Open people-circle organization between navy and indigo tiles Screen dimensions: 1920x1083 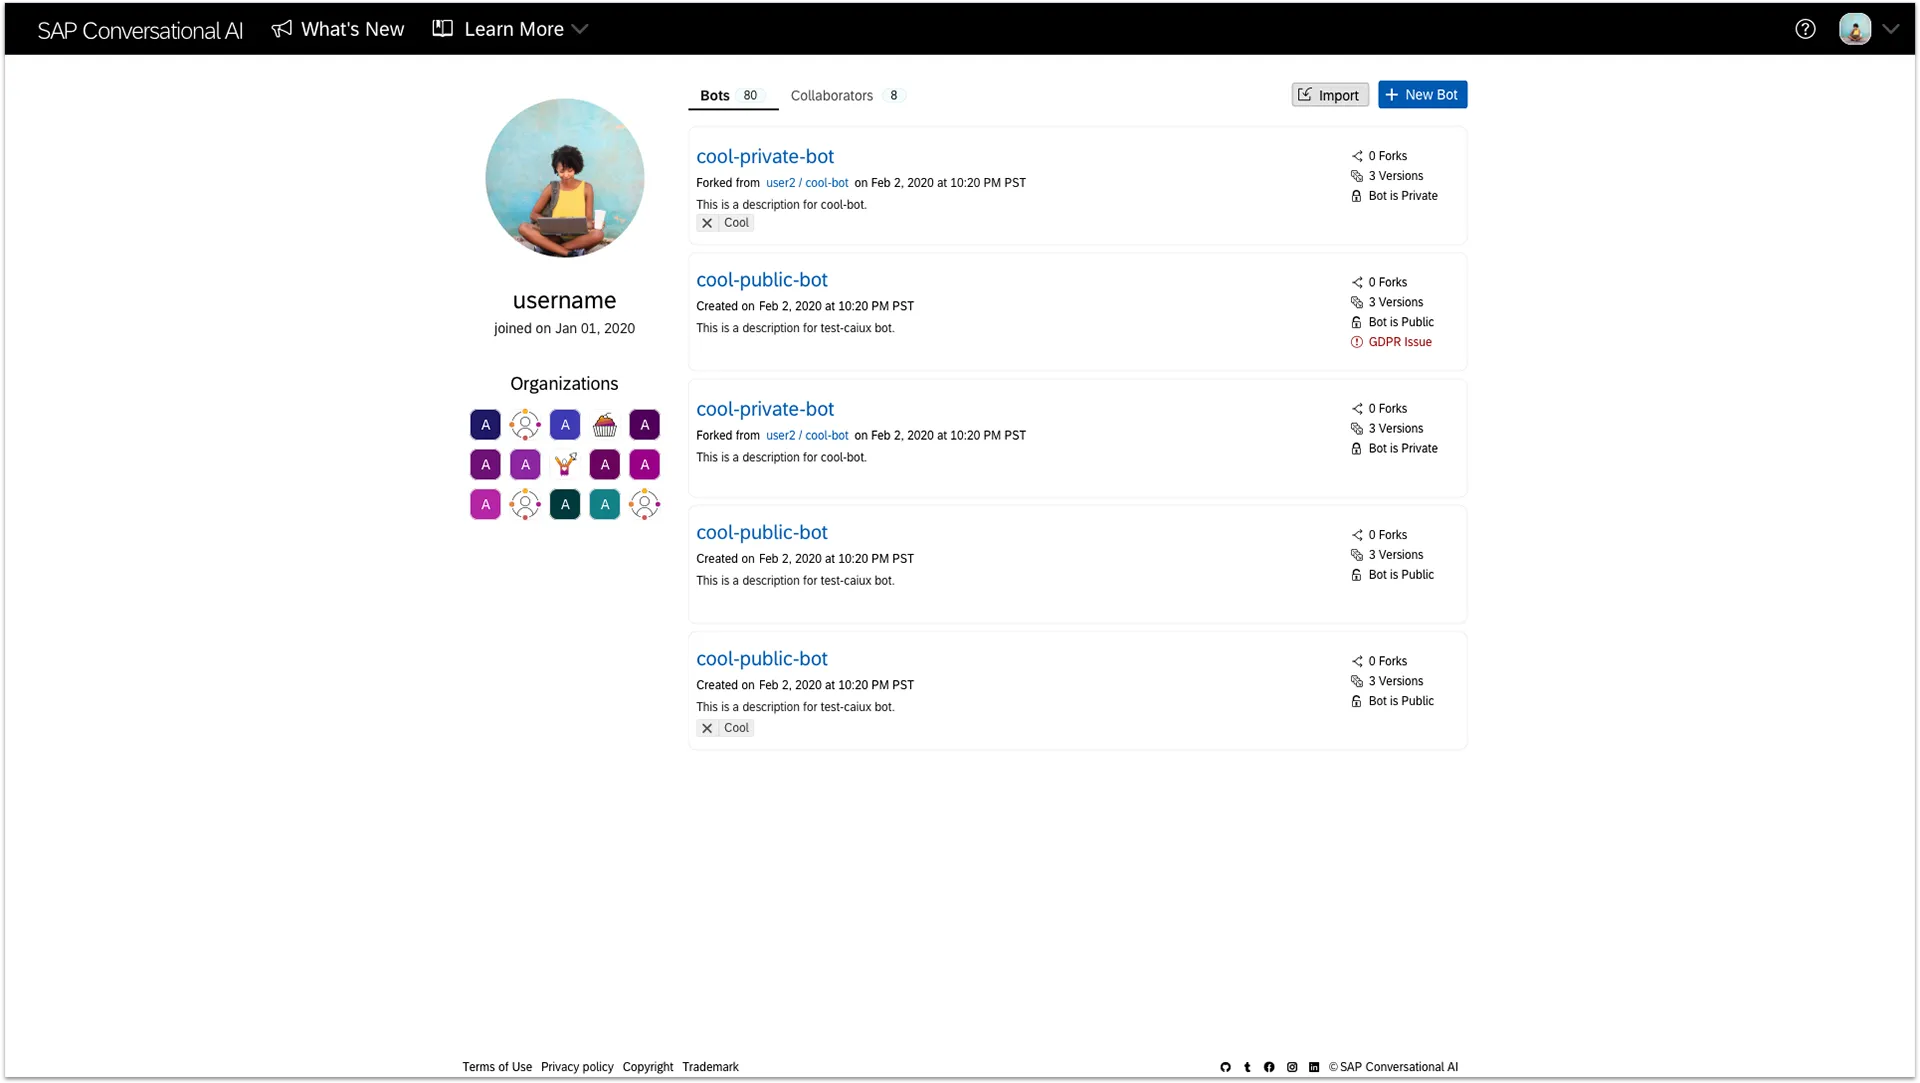(x=525, y=424)
